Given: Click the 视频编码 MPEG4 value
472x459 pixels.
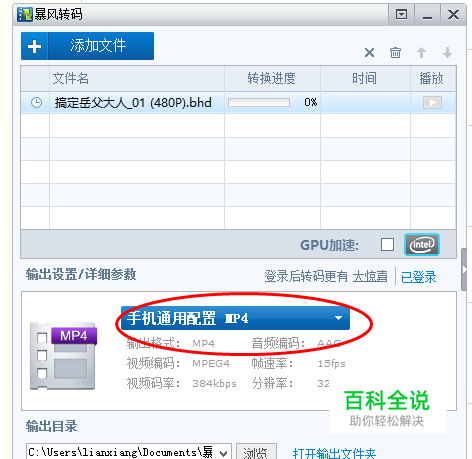Looking at the screenshot, I should (x=211, y=363).
